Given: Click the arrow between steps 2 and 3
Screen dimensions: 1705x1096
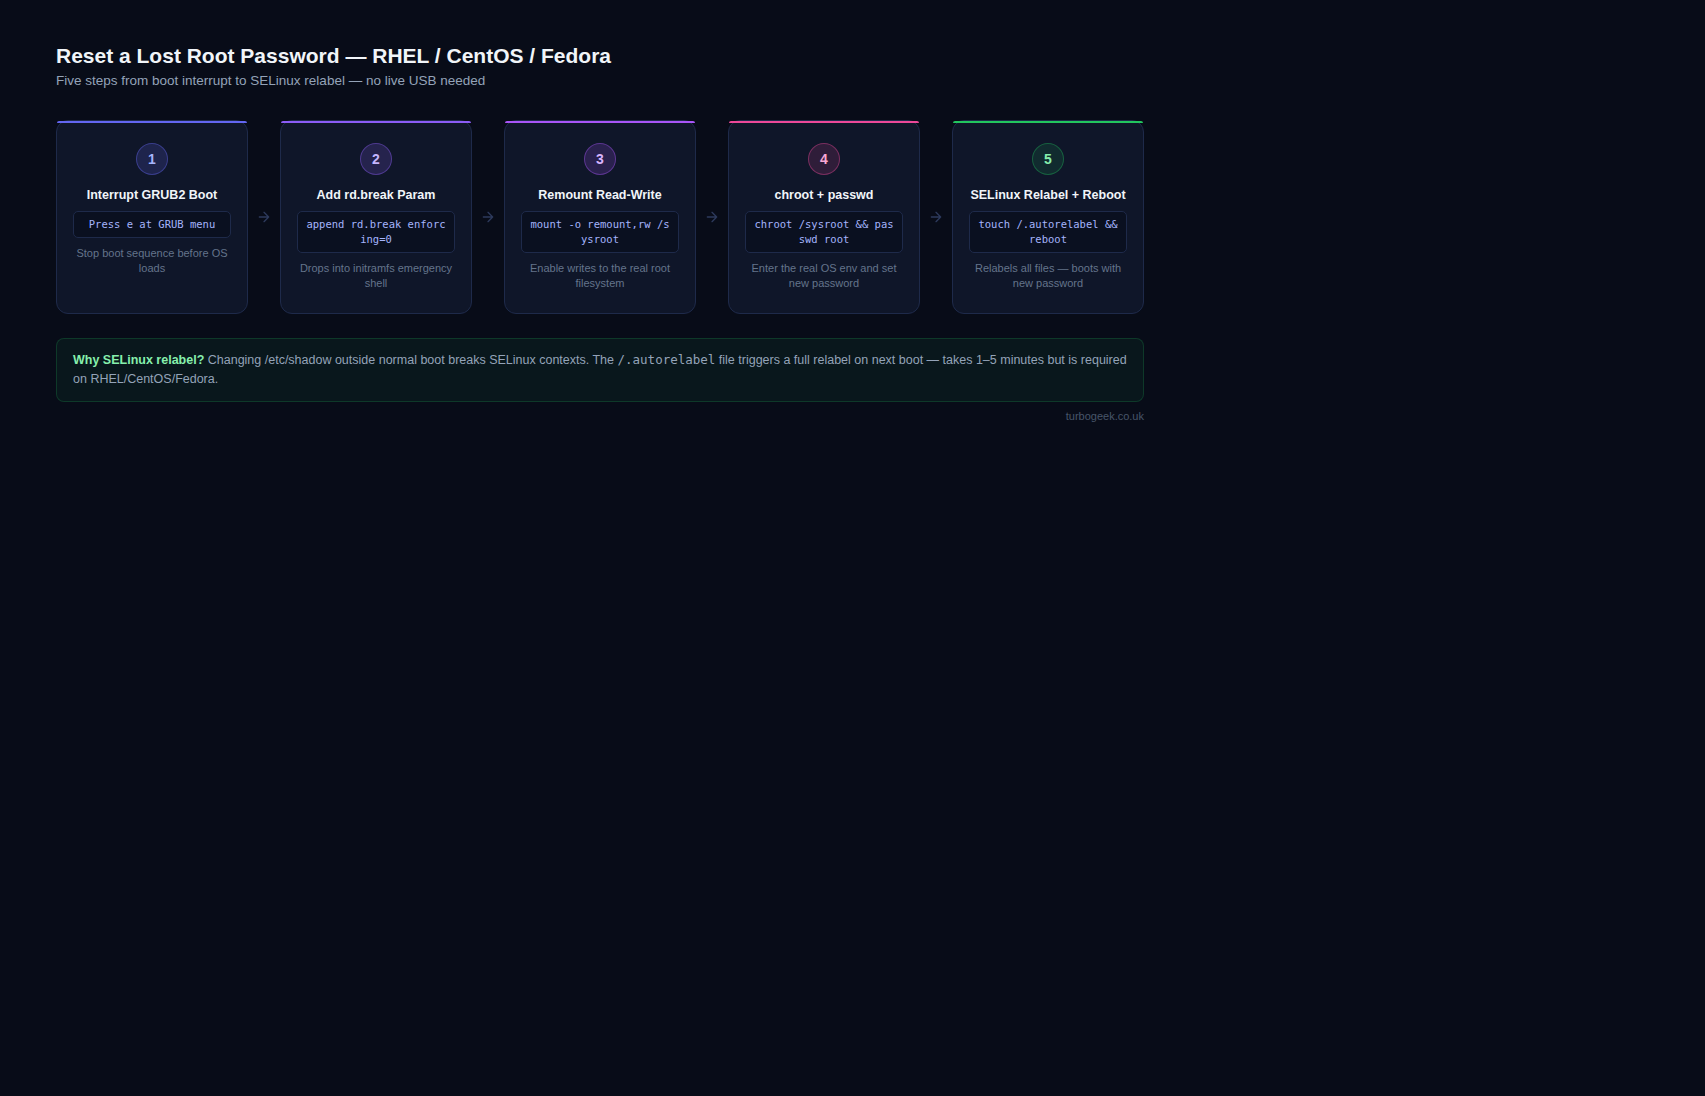Looking at the screenshot, I should (x=488, y=217).
